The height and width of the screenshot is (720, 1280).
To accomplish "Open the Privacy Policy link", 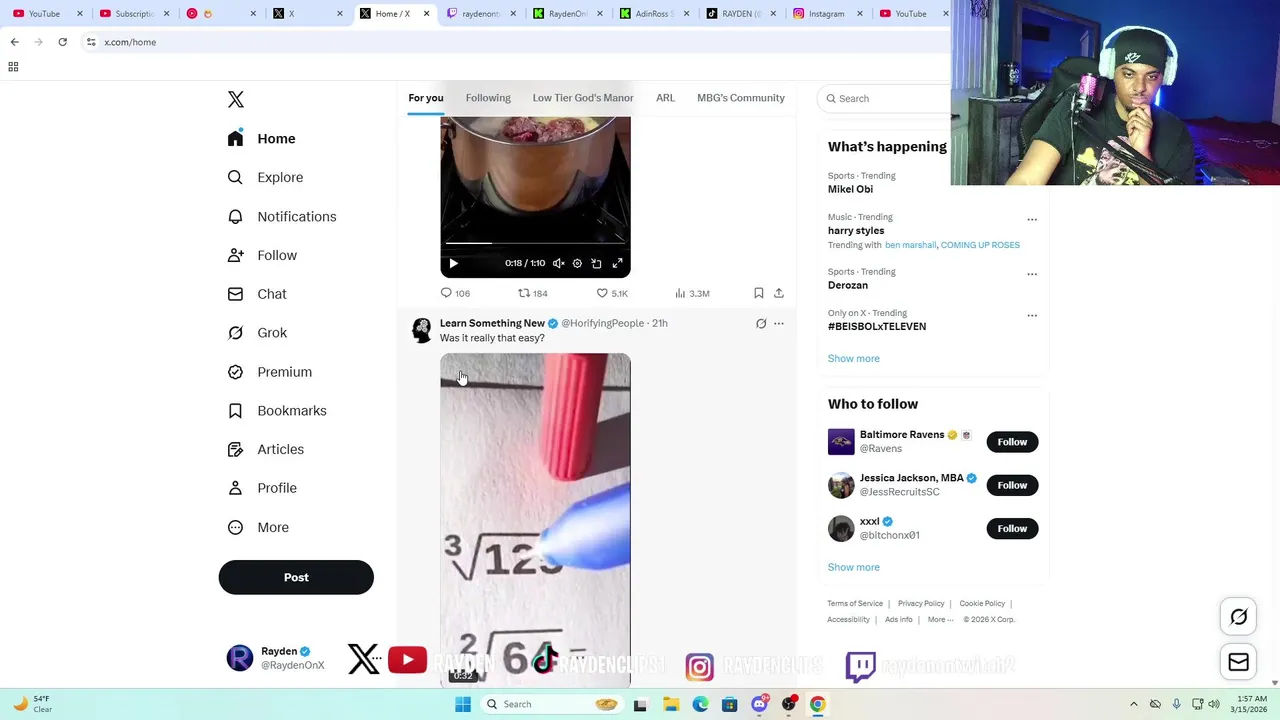I will pos(921,603).
